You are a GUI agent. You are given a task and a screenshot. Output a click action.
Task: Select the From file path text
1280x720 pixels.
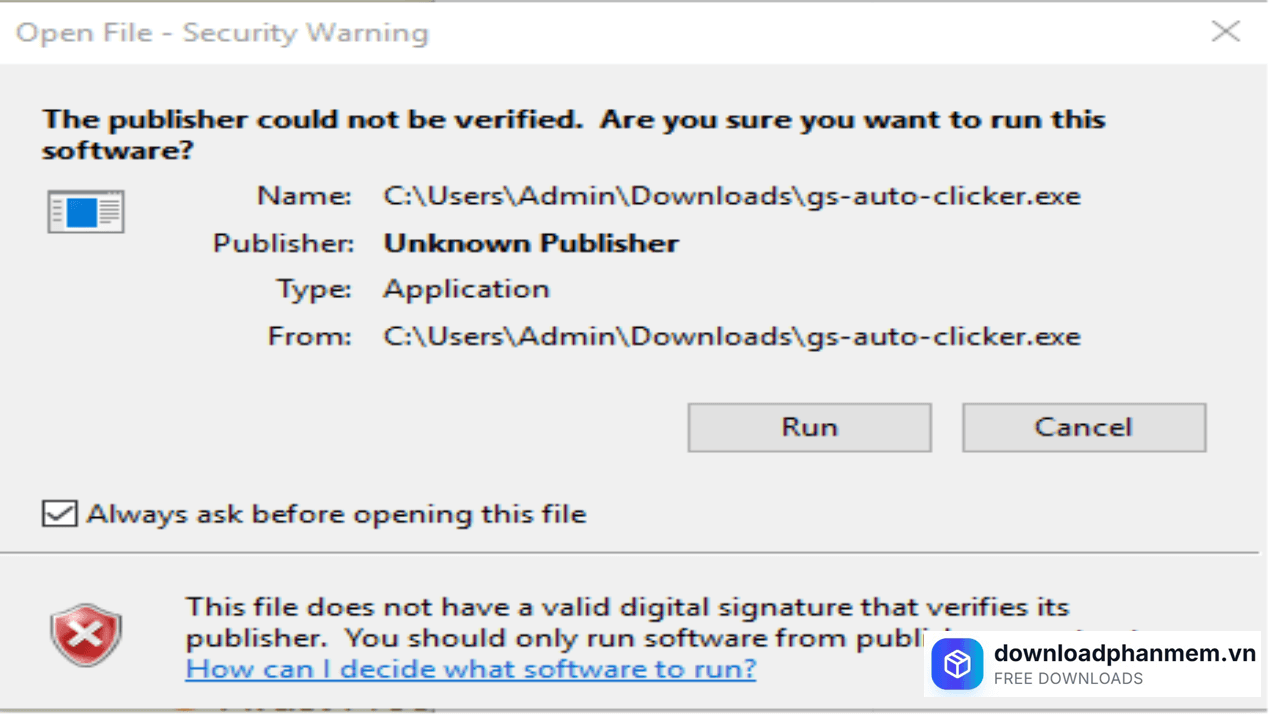coord(731,336)
